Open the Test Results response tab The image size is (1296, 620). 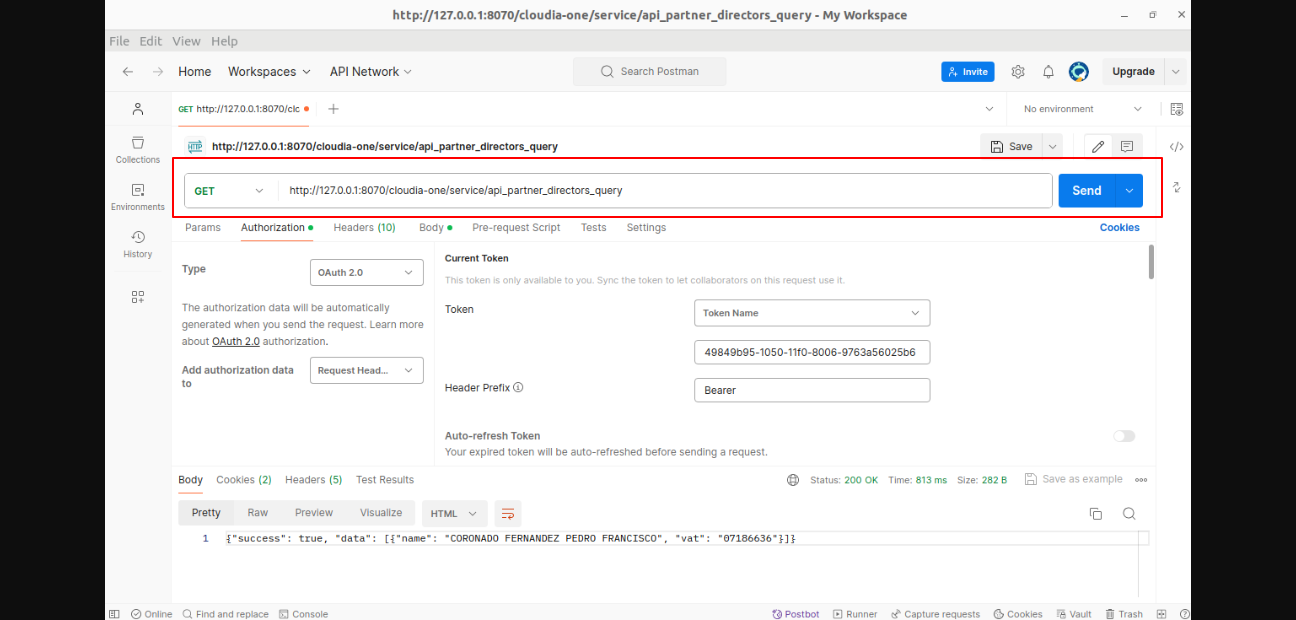[385, 480]
